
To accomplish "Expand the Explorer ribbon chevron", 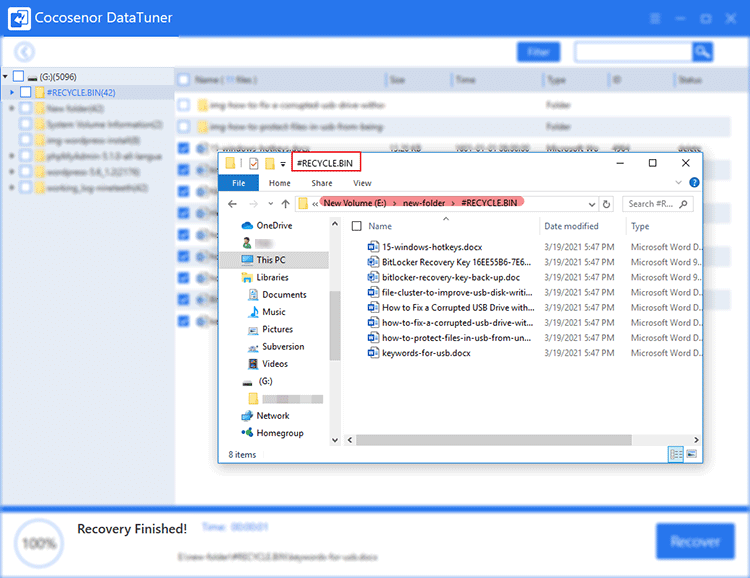I will point(678,182).
